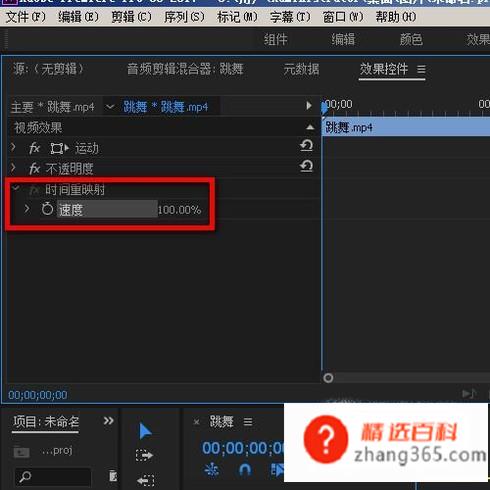Expand the 速度 property

pyautogui.click(x=27, y=209)
